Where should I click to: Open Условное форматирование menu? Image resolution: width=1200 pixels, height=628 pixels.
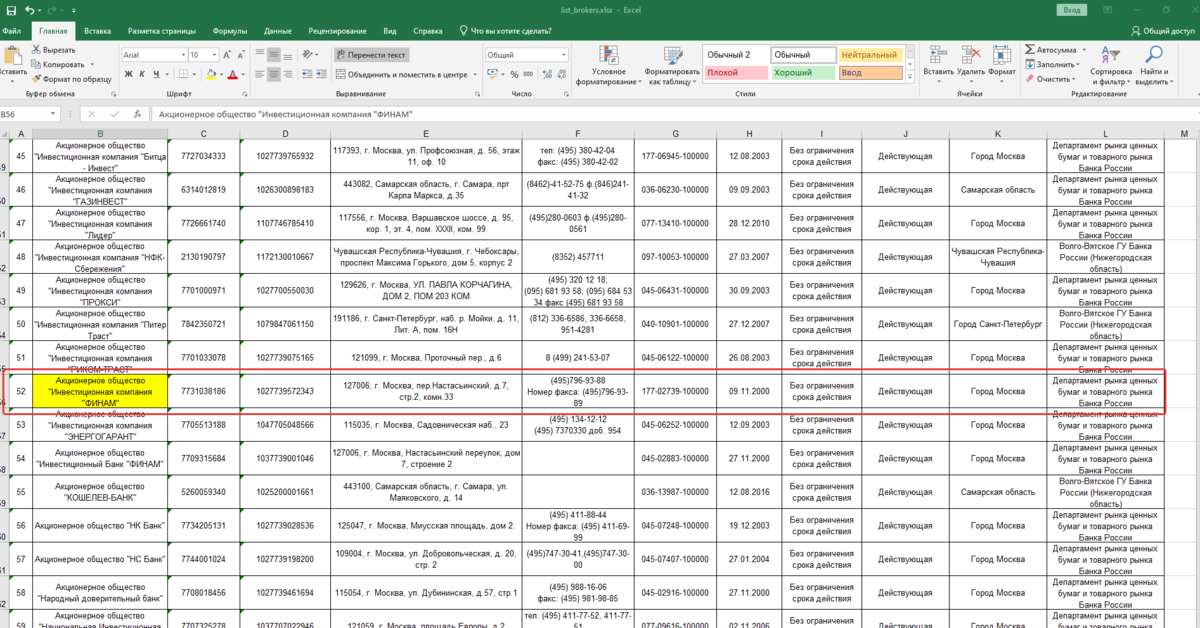609,65
